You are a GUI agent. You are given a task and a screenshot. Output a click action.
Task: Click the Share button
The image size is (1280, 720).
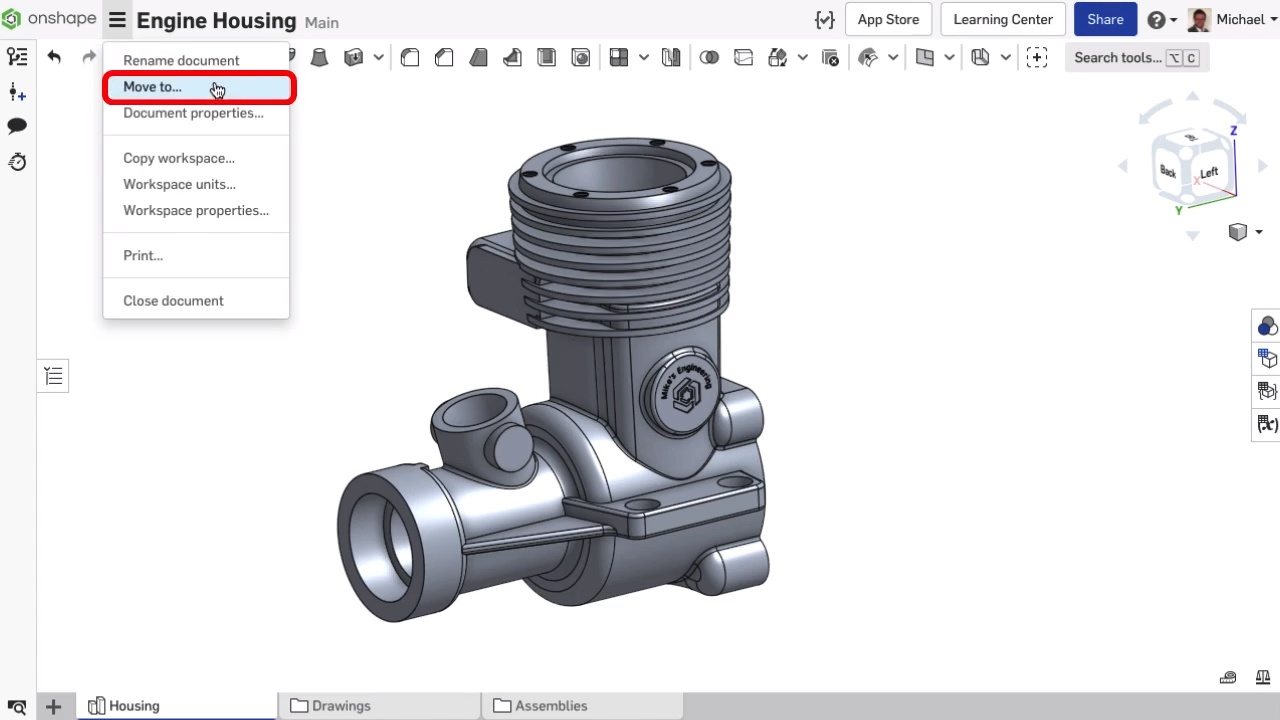[x=1105, y=20]
